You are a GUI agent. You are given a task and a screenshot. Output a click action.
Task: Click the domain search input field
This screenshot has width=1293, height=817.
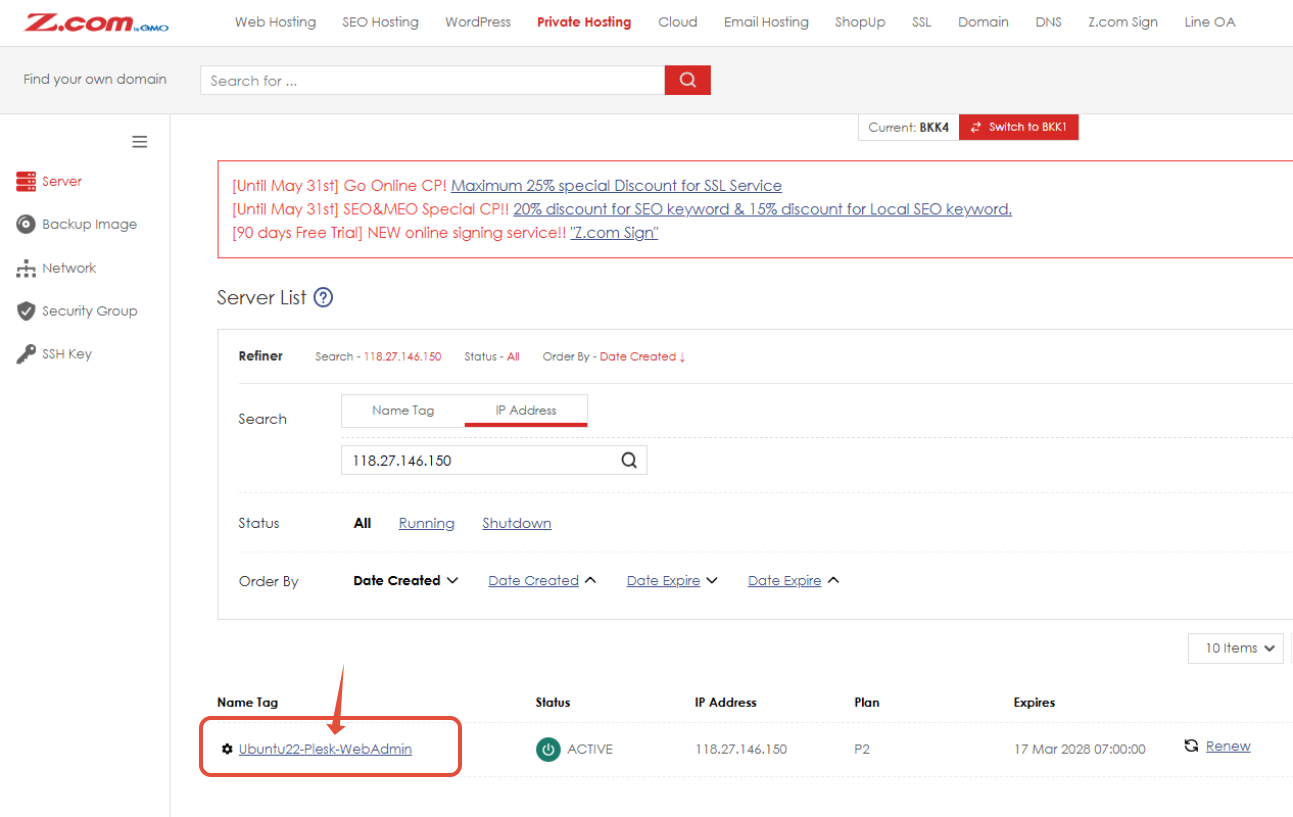click(x=432, y=80)
